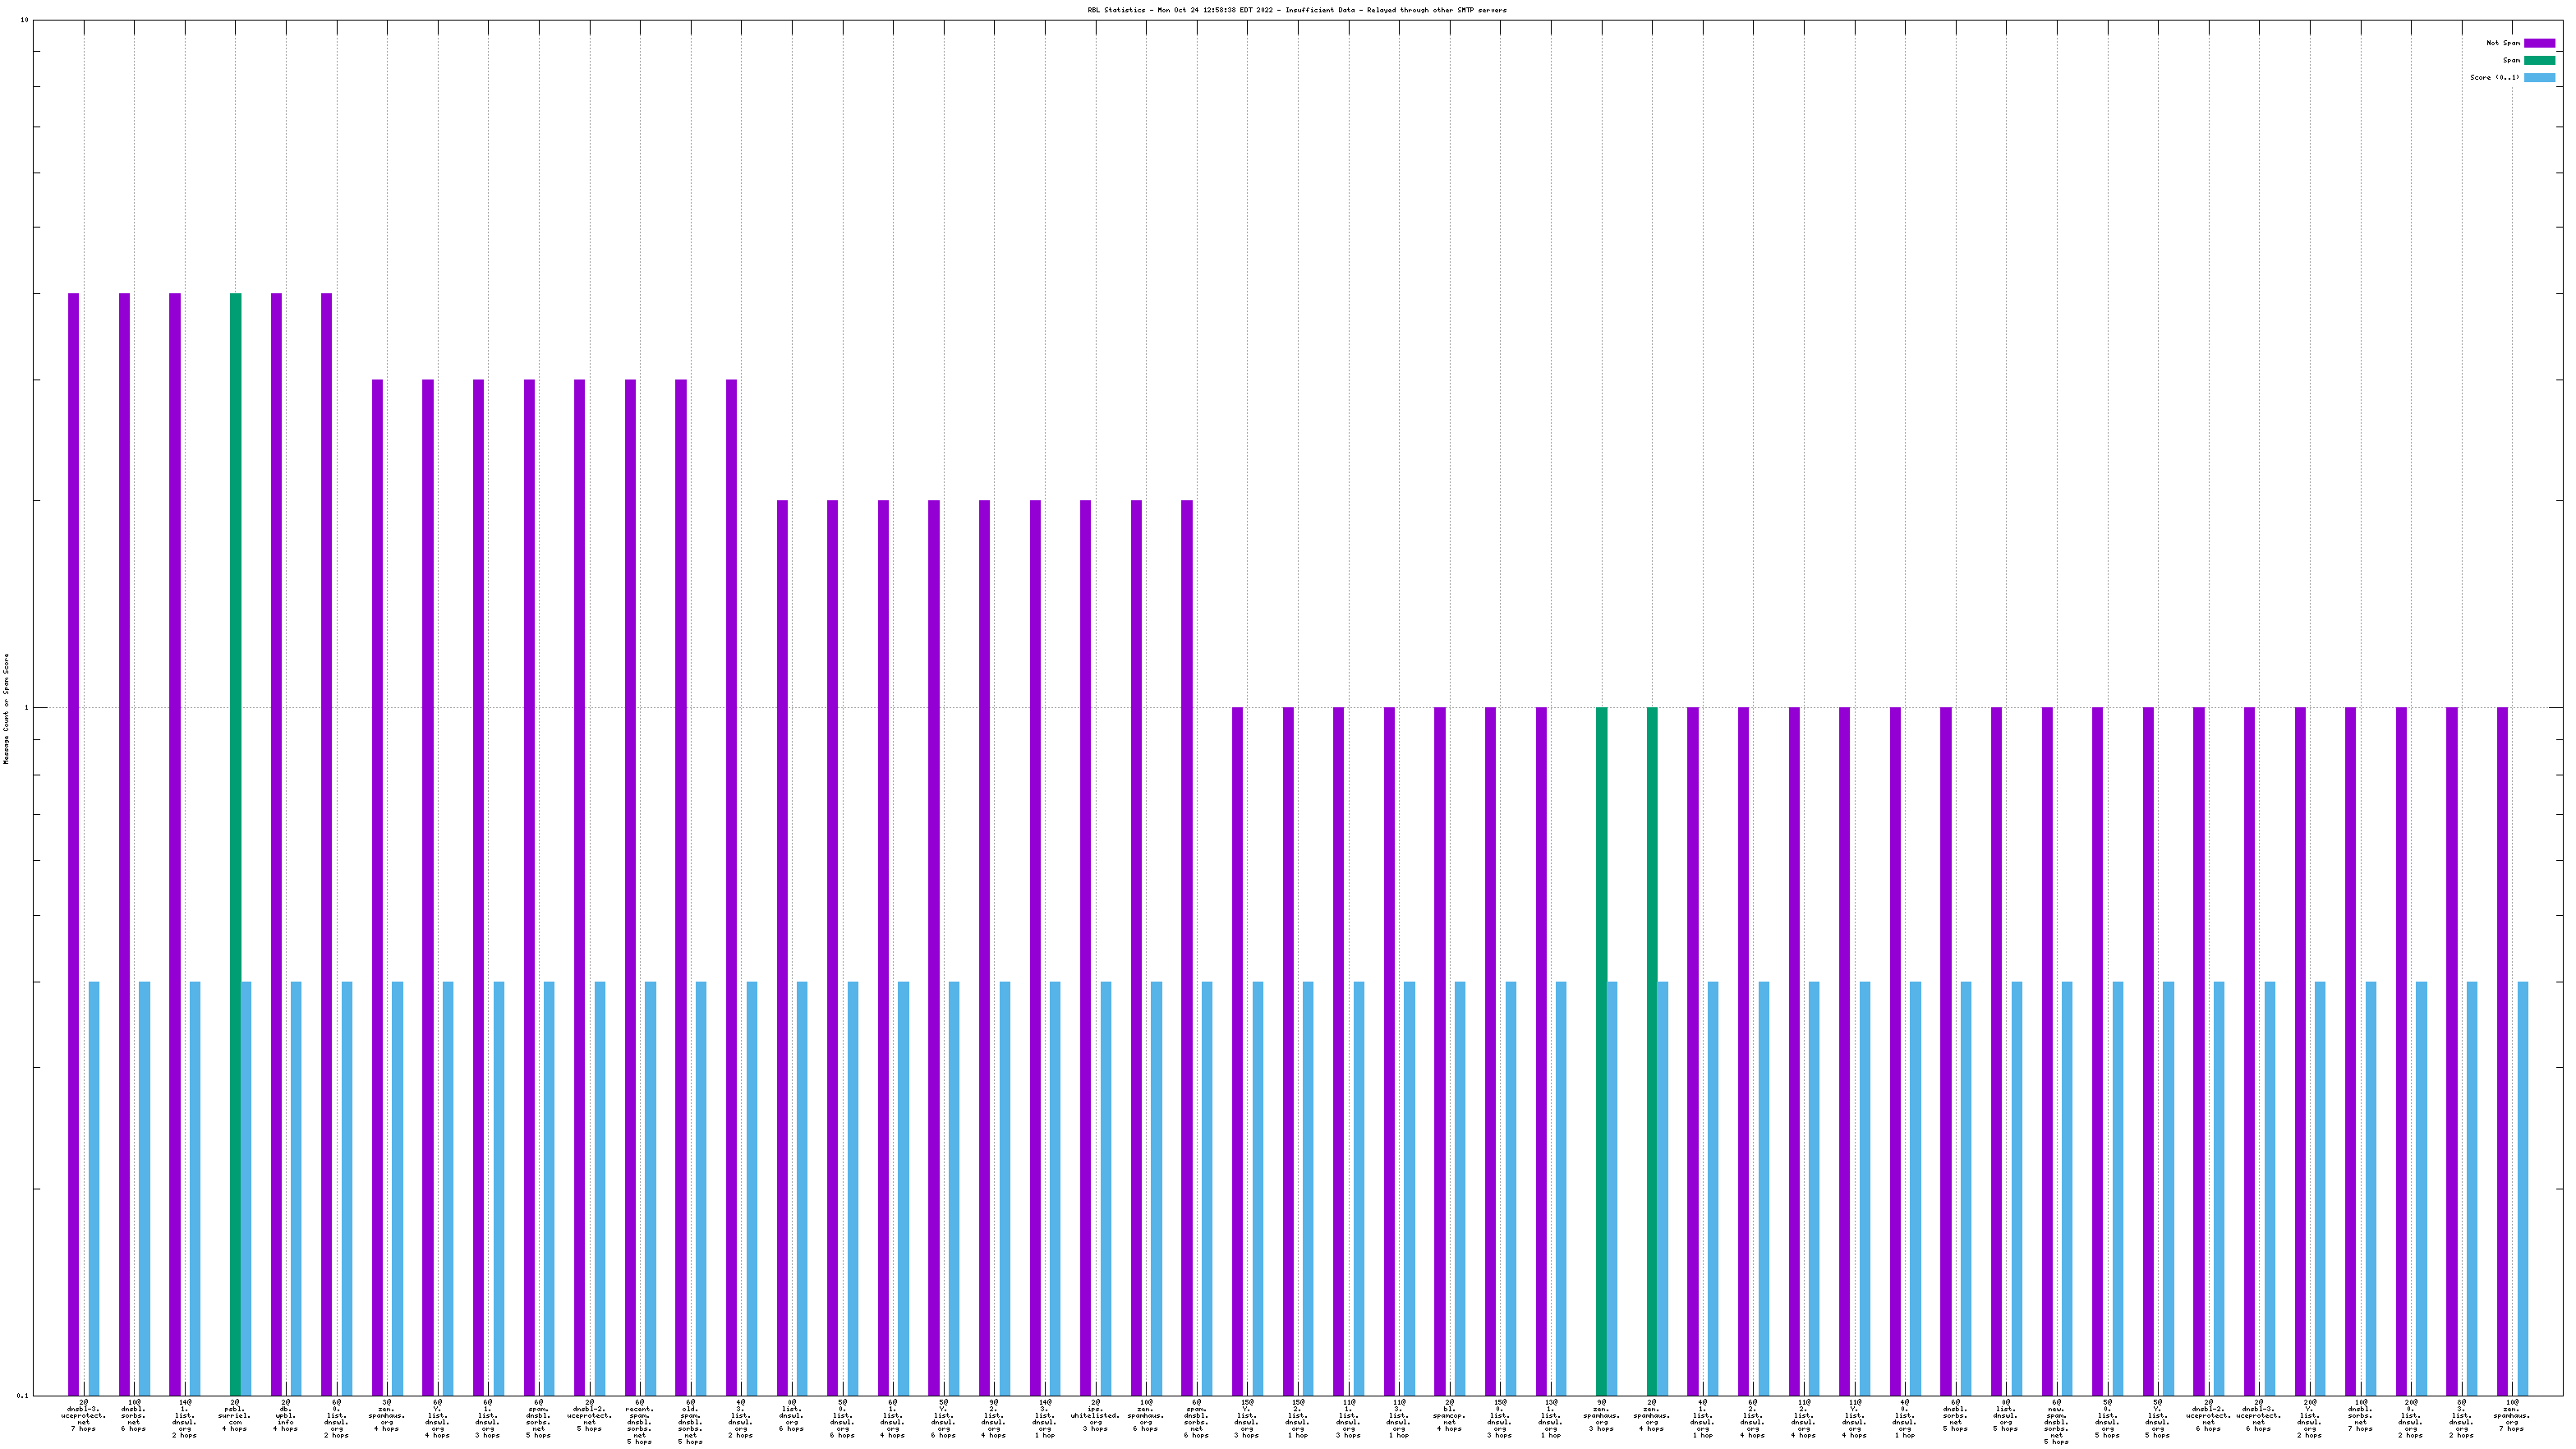Click the db.wpbl.info 4 hops label
This screenshot has width=2576, height=1449.
[x=286, y=1416]
